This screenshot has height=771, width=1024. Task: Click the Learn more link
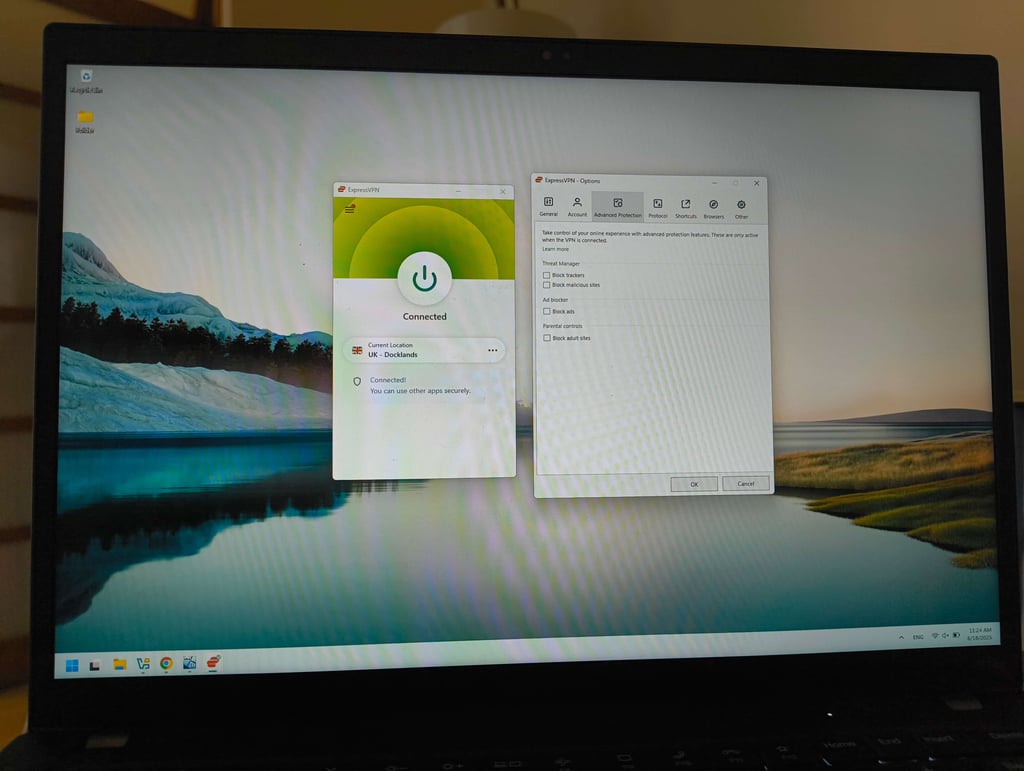coord(555,249)
